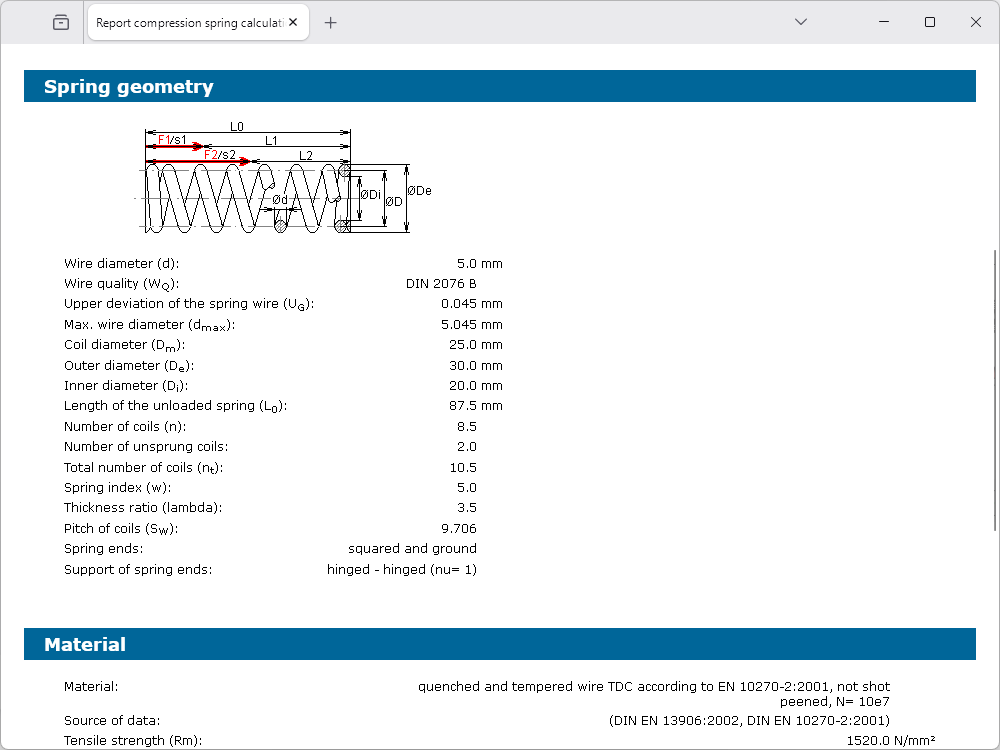Close the Report compression spring tab
The image size is (1000, 750).
[294, 23]
